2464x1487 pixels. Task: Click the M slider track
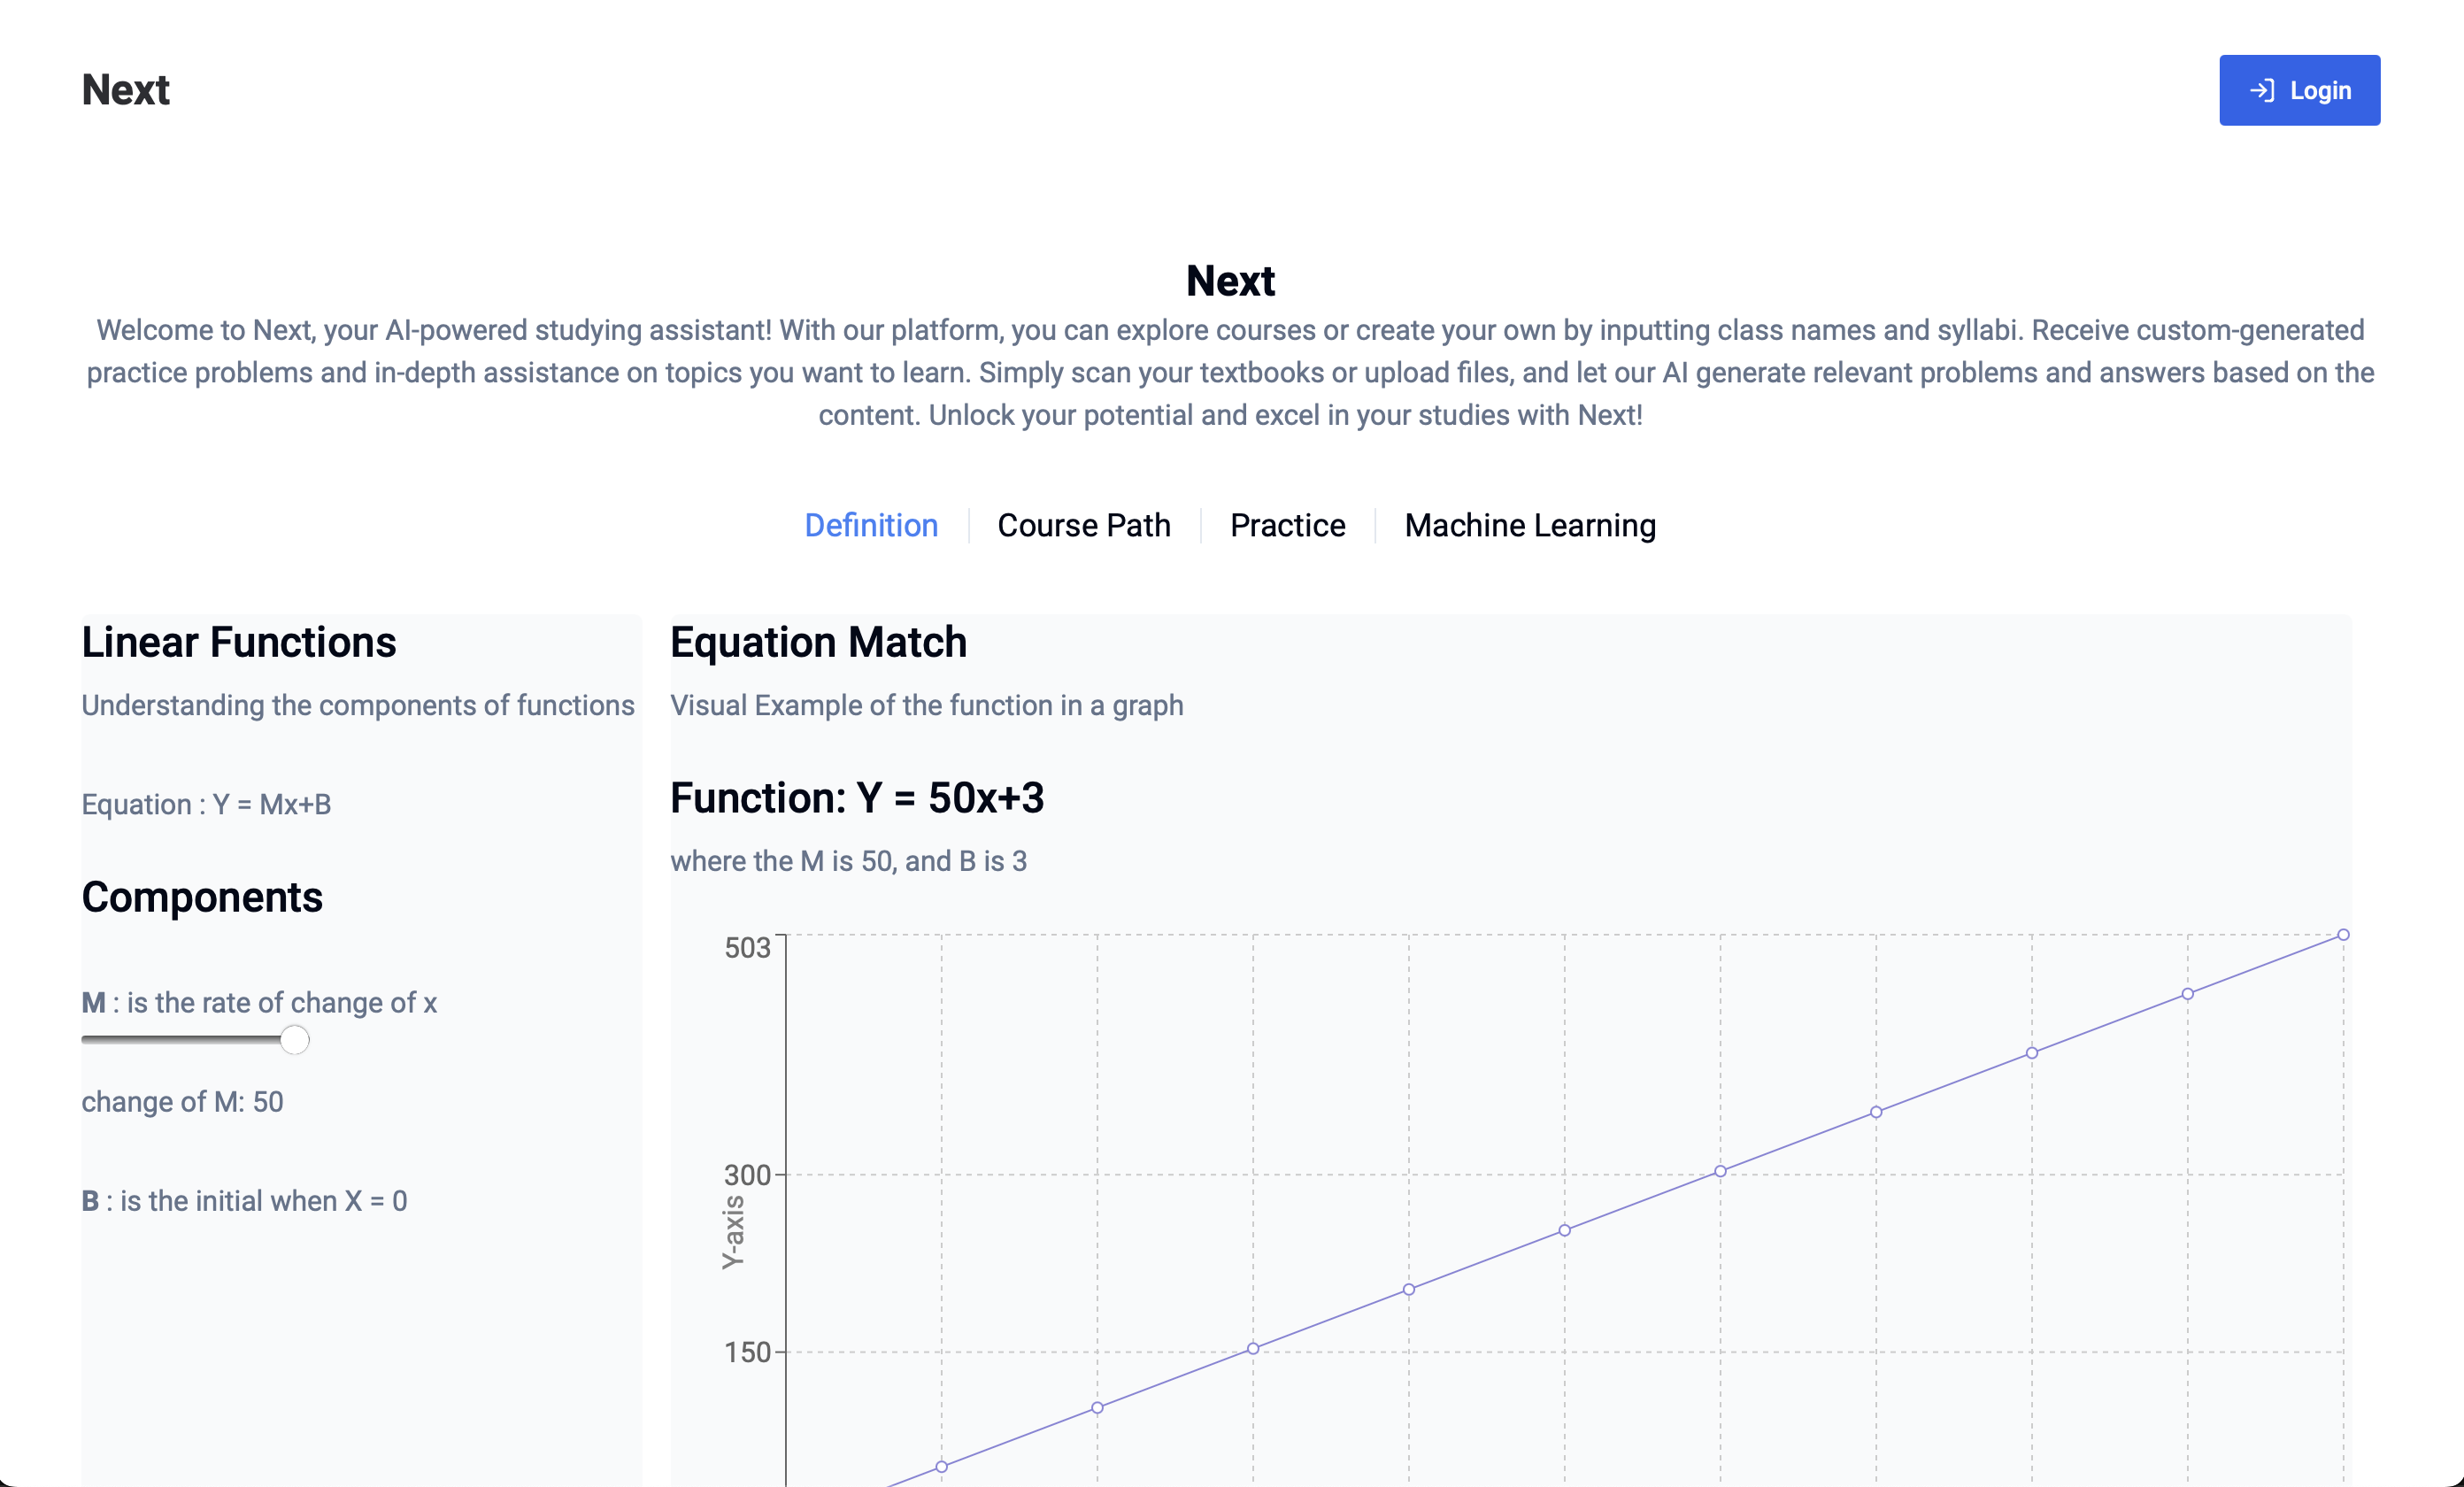(x=180, y=1040)
